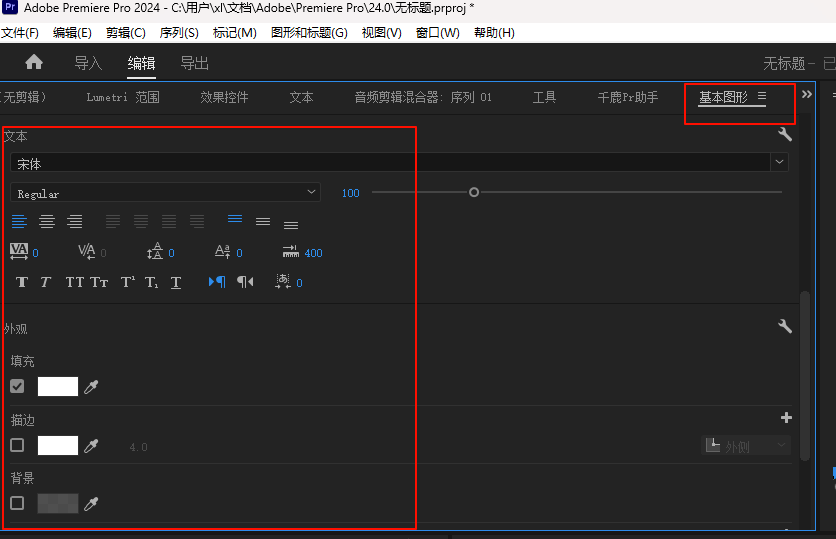Open the 工具 panel tab
Image resolution: width=836 pixels, height=539 pixels.
point(544,97)
